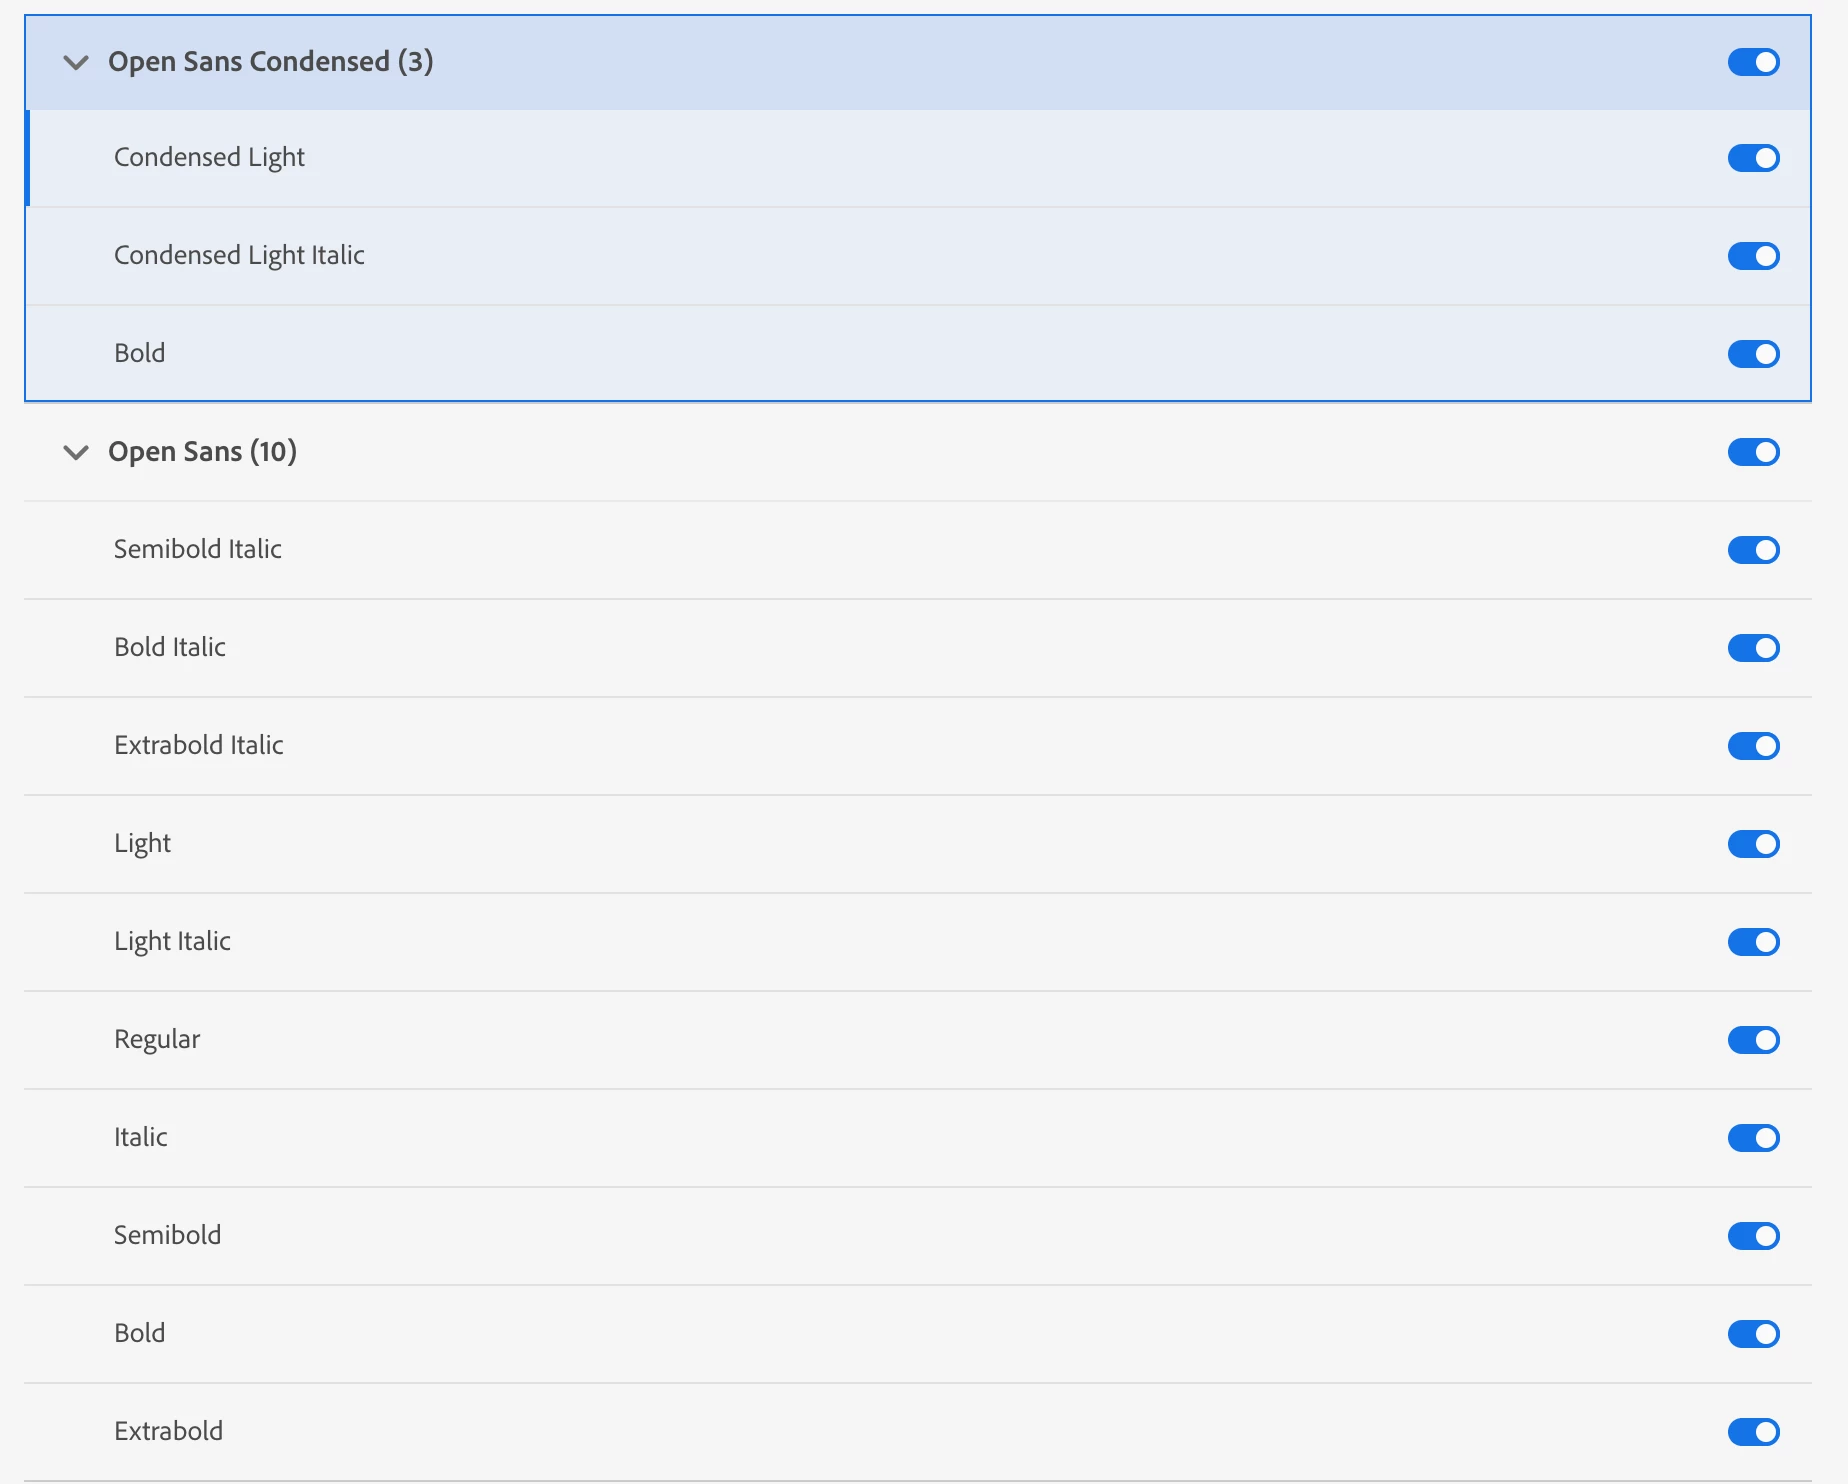Toggle Extrabold Italic font activation

[x=1753, y=746]
